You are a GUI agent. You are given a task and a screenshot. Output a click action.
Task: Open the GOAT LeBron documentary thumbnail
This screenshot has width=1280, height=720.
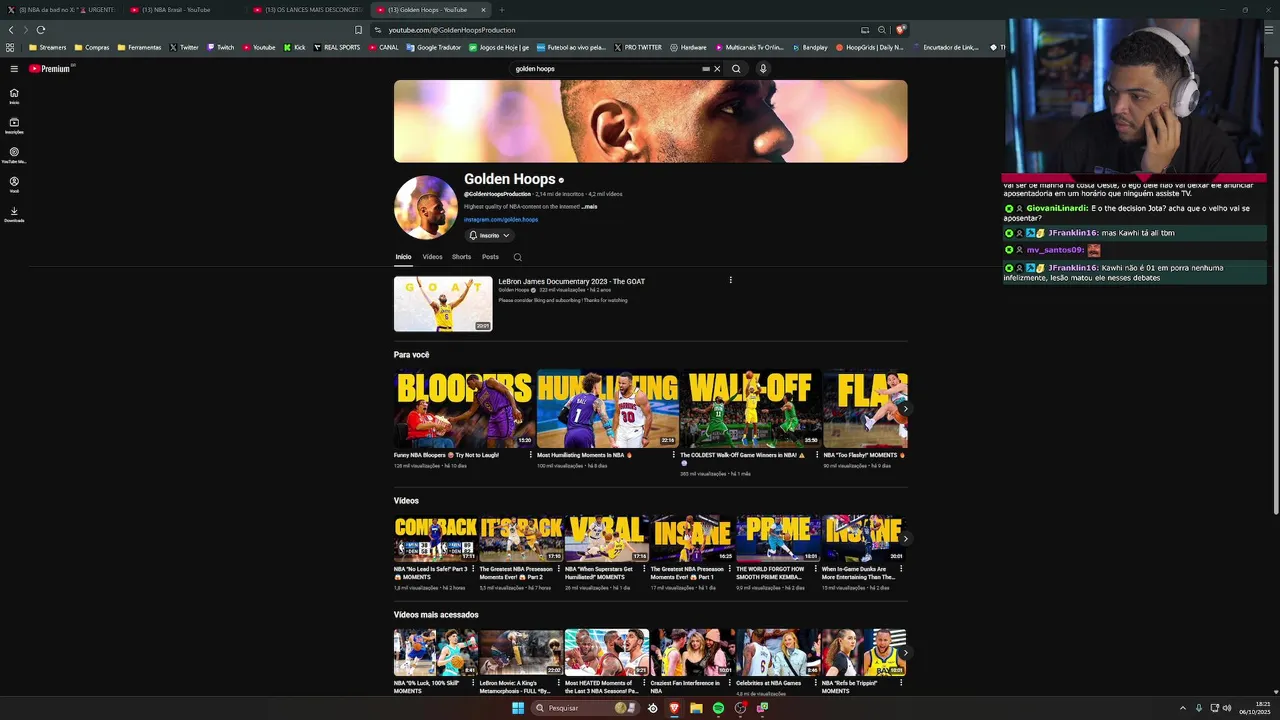coord(443,304)
